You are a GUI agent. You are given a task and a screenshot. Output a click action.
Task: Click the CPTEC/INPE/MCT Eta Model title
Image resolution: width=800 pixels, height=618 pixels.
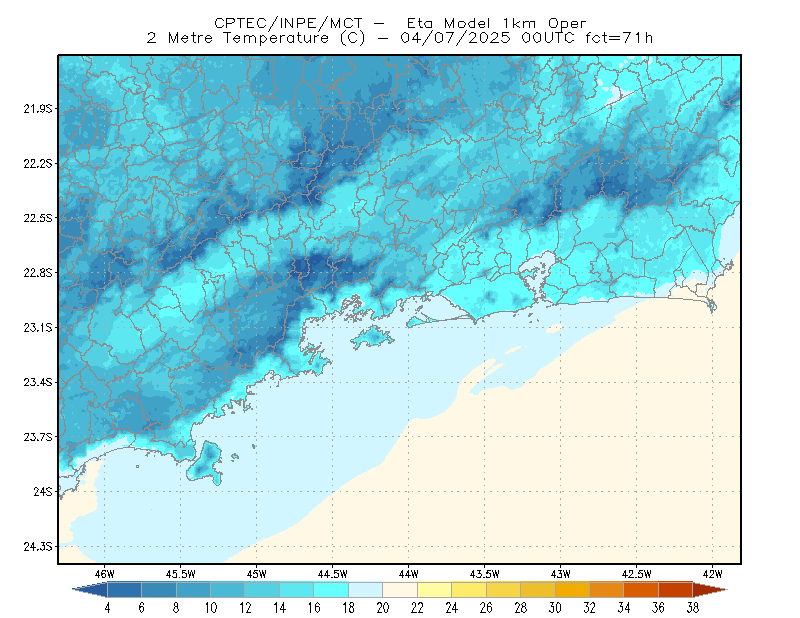click(x=400, y=23)
